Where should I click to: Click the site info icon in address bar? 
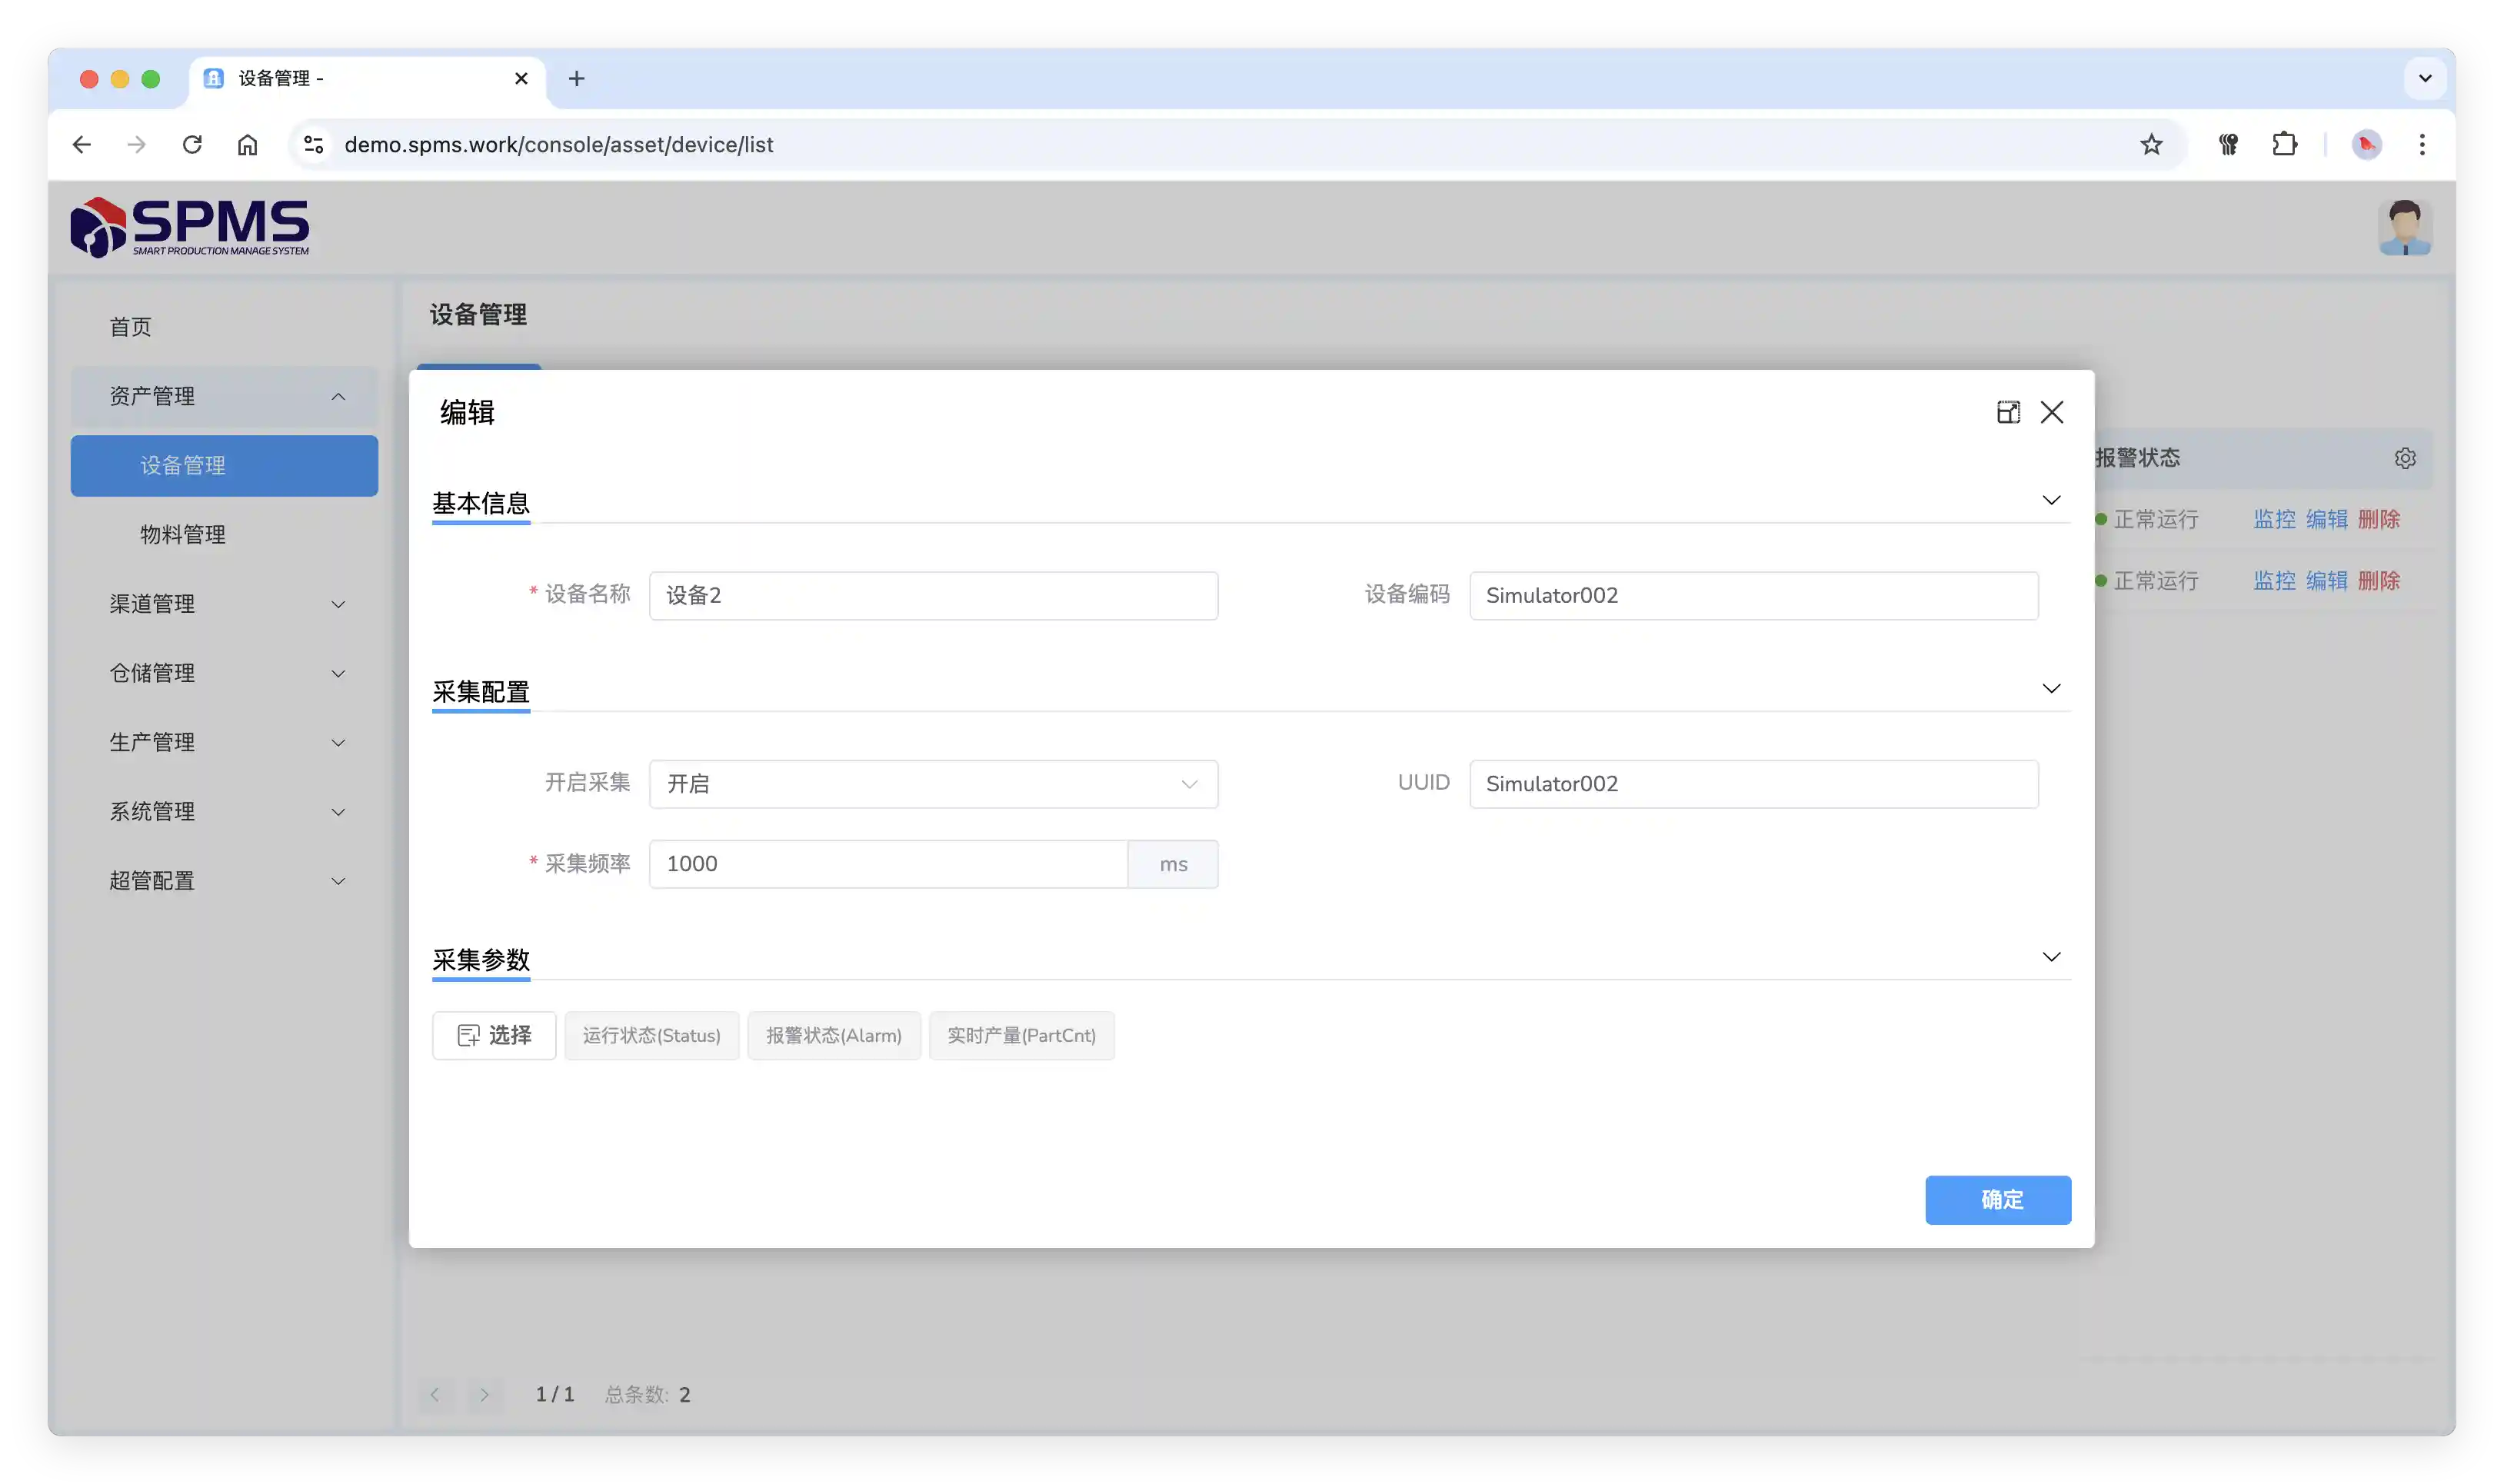coord(314,144)
